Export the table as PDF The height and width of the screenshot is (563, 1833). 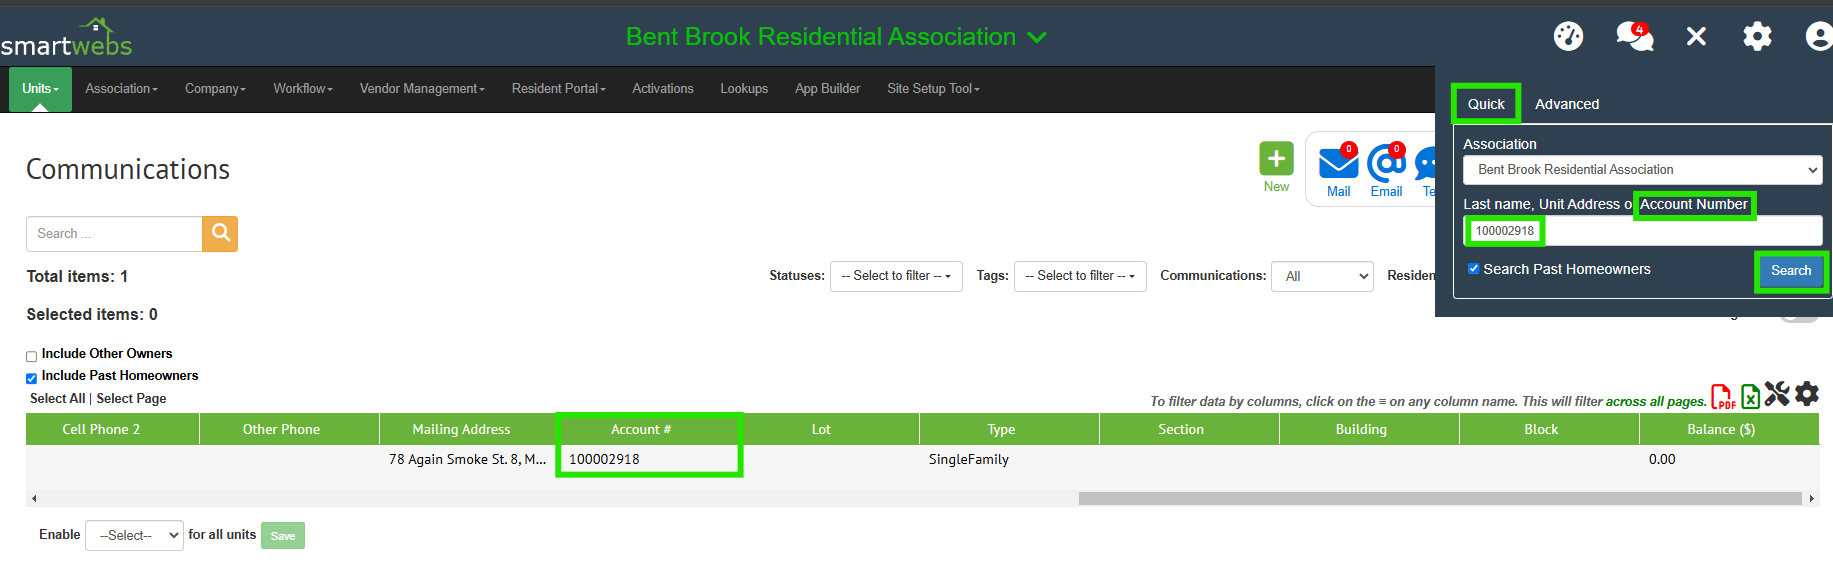(x=1723, y=396)
